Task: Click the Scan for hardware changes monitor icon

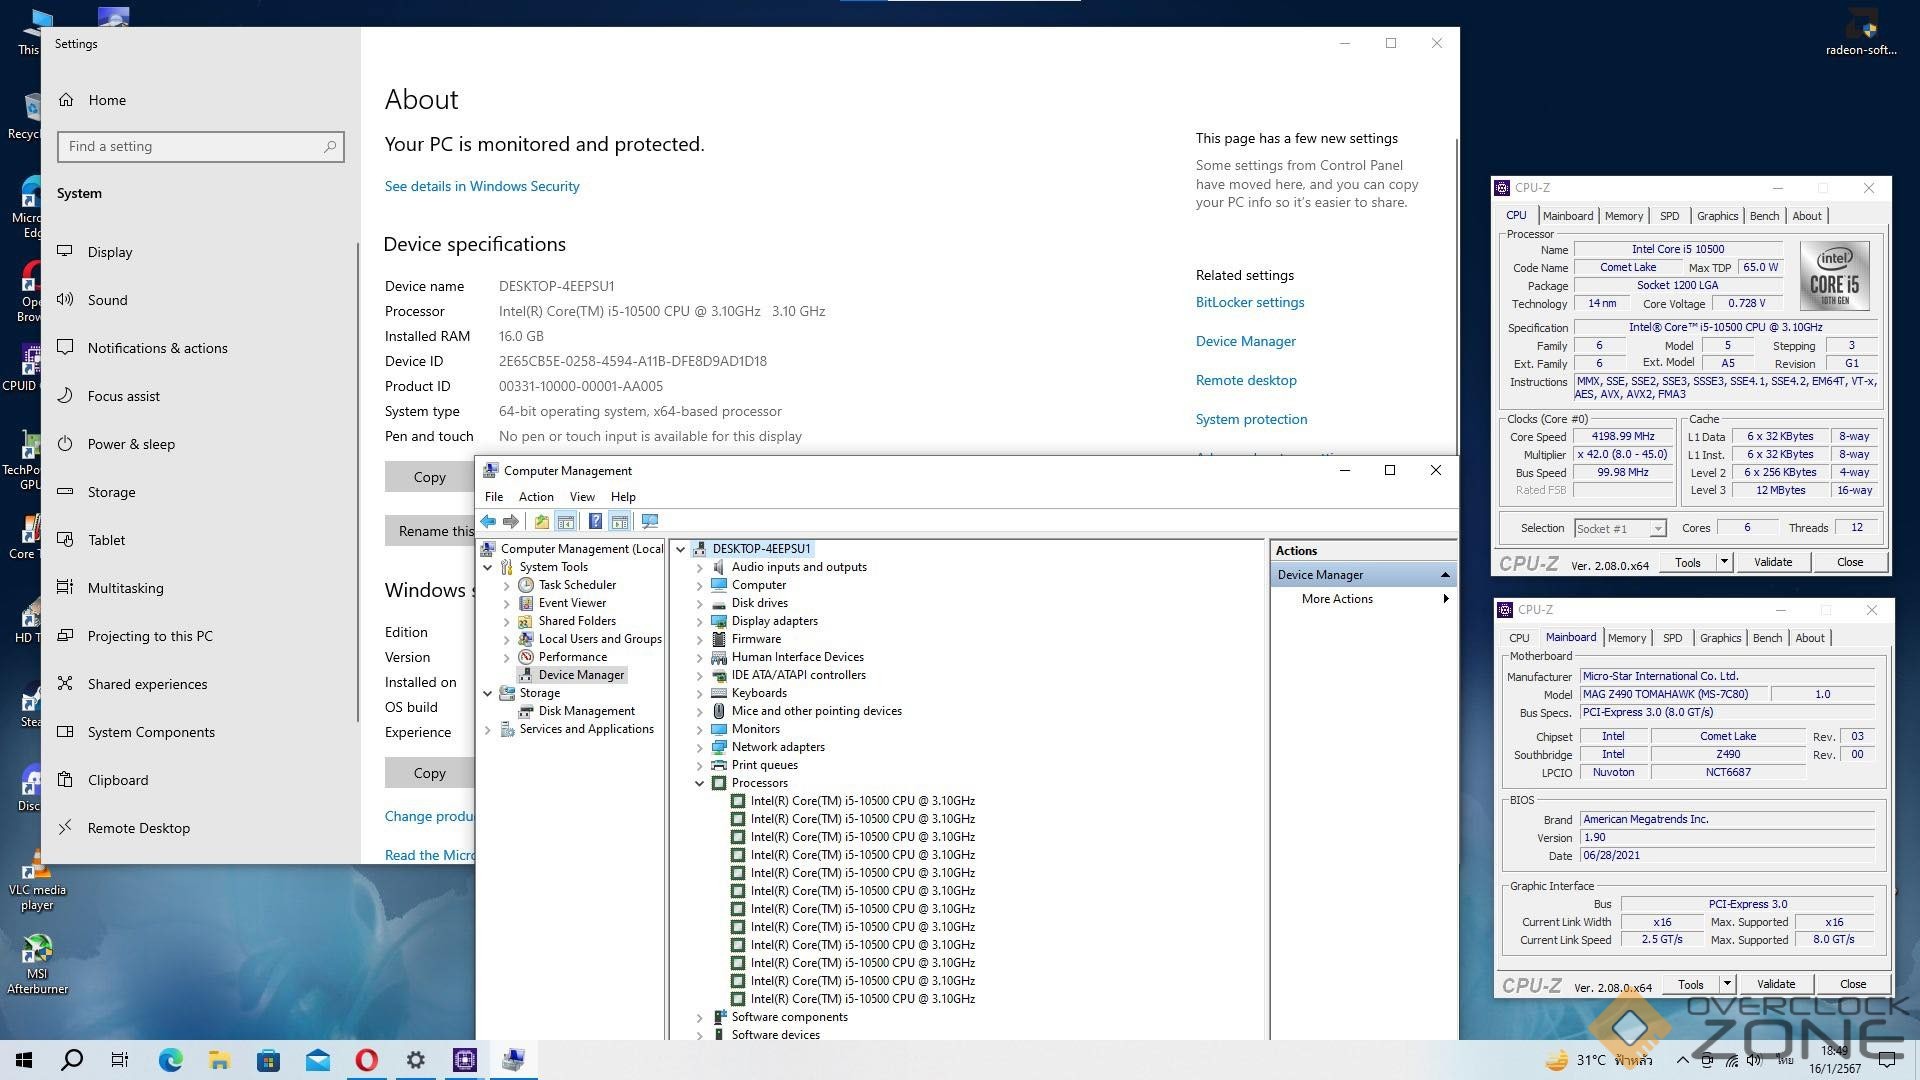Action: coord(650,521)
